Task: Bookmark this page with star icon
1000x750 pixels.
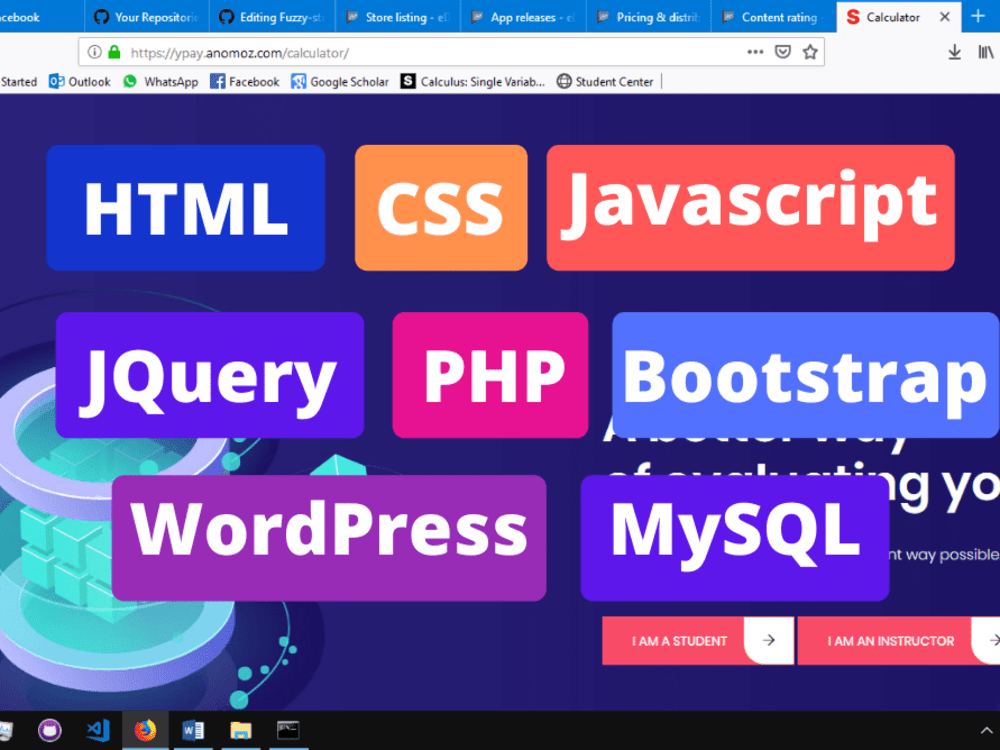Action: tap(810, 52)
